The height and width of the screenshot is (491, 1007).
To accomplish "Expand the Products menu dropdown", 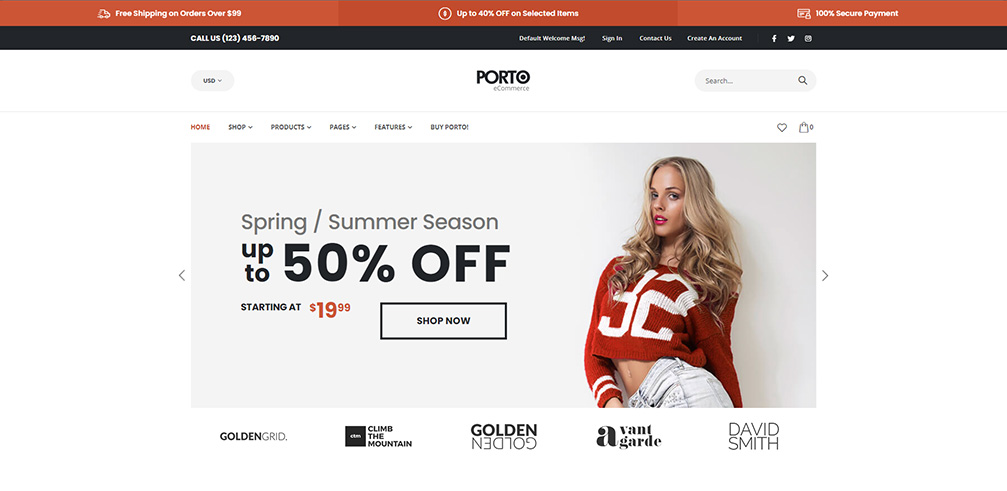I will tap(291, 127).
